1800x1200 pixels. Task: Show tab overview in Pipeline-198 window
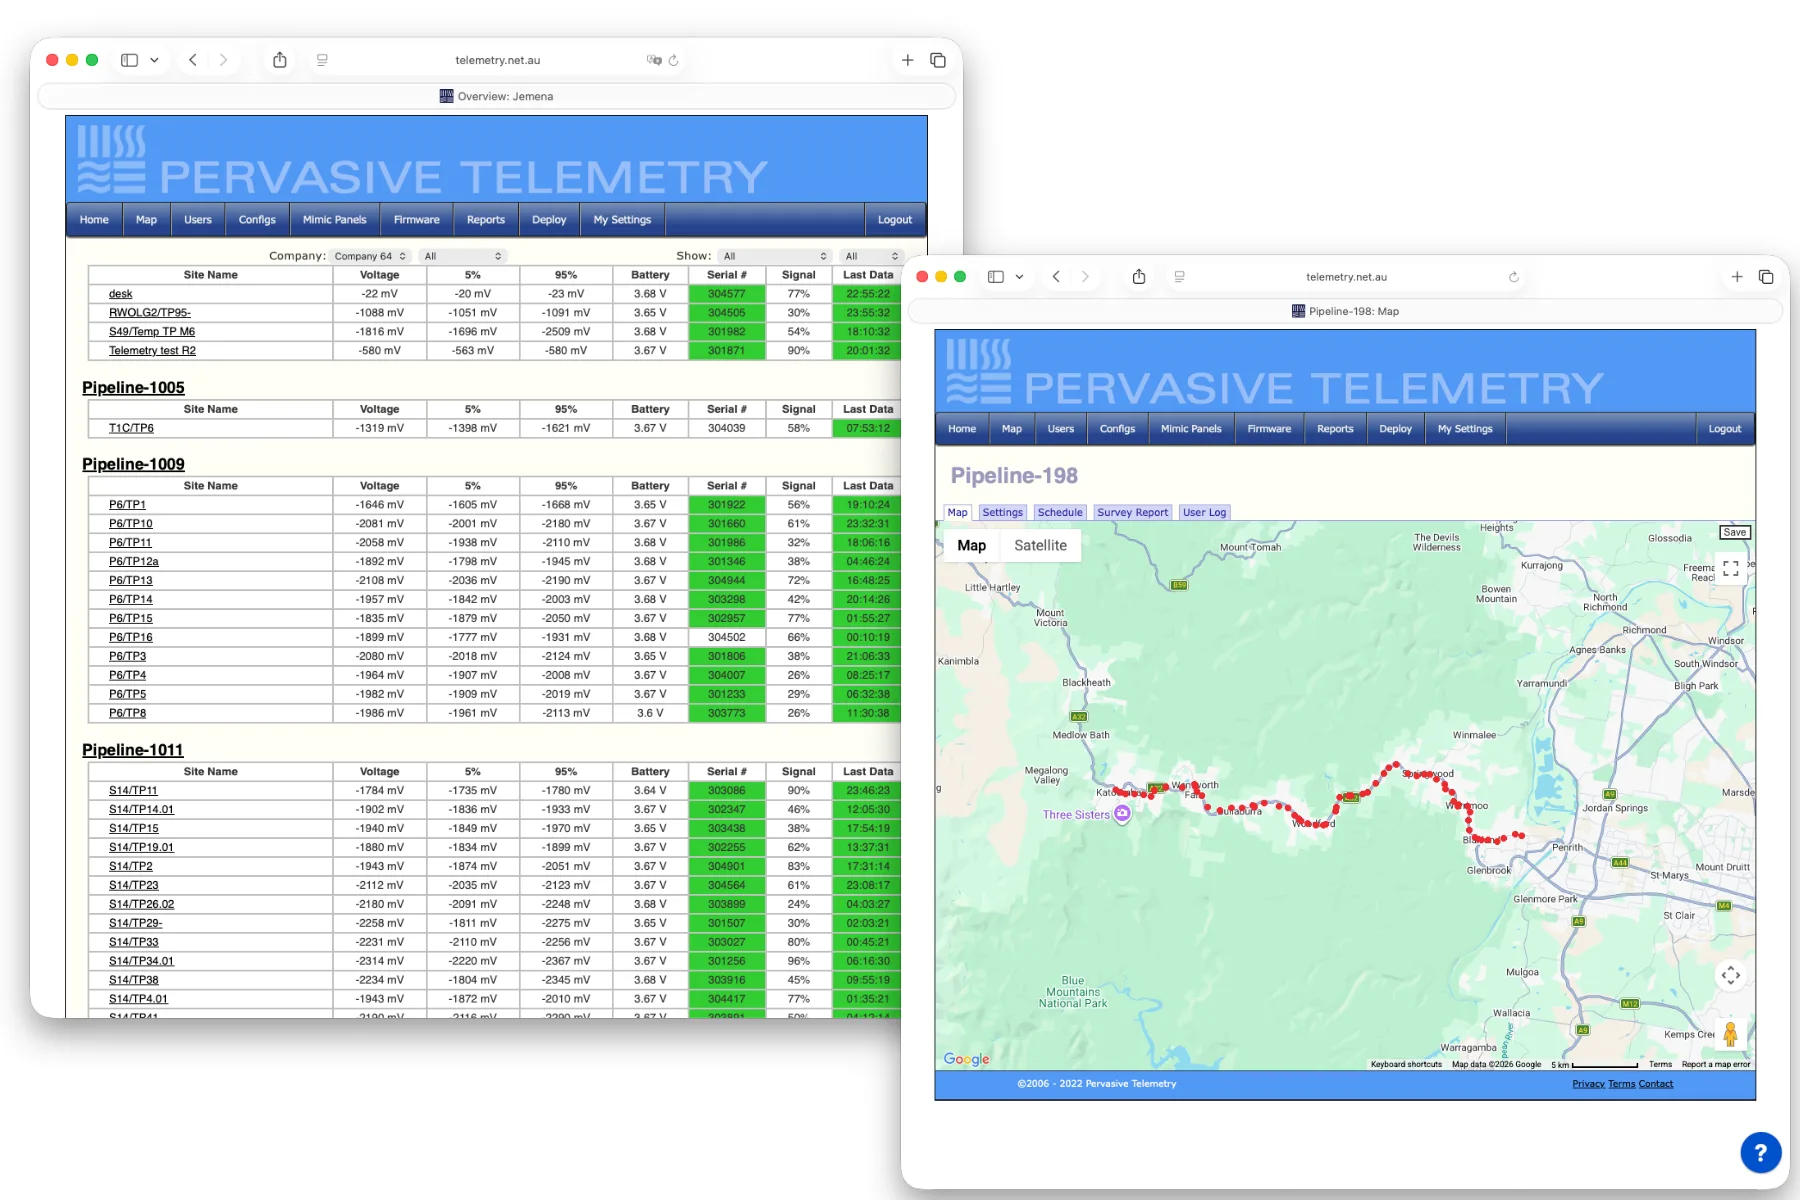[x=1766, y=277]
